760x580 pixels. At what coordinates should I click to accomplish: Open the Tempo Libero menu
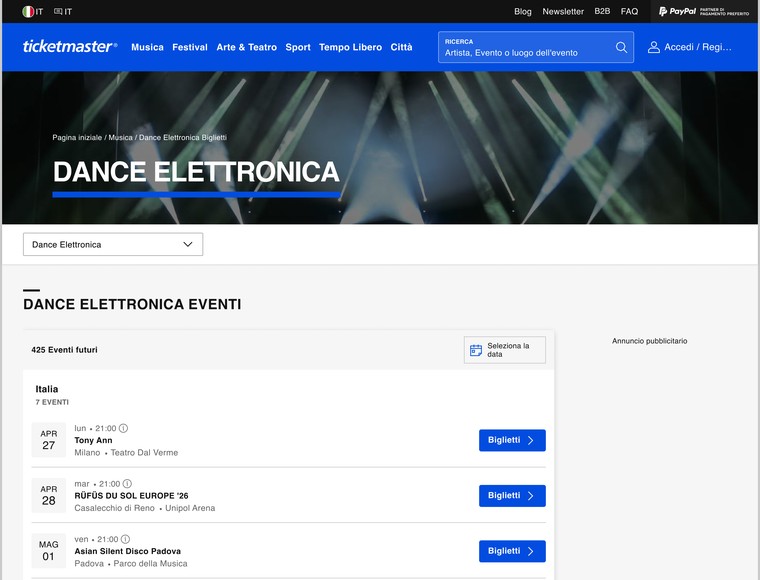click(350, 47)
